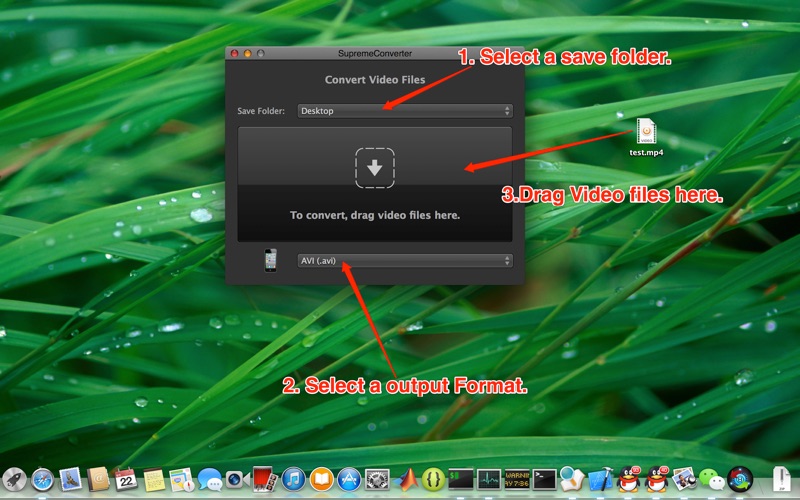Viewport: 800px width, 500px height.
Task: Select the test.mp4 file on the desktop
Action: tap(646, 137)
